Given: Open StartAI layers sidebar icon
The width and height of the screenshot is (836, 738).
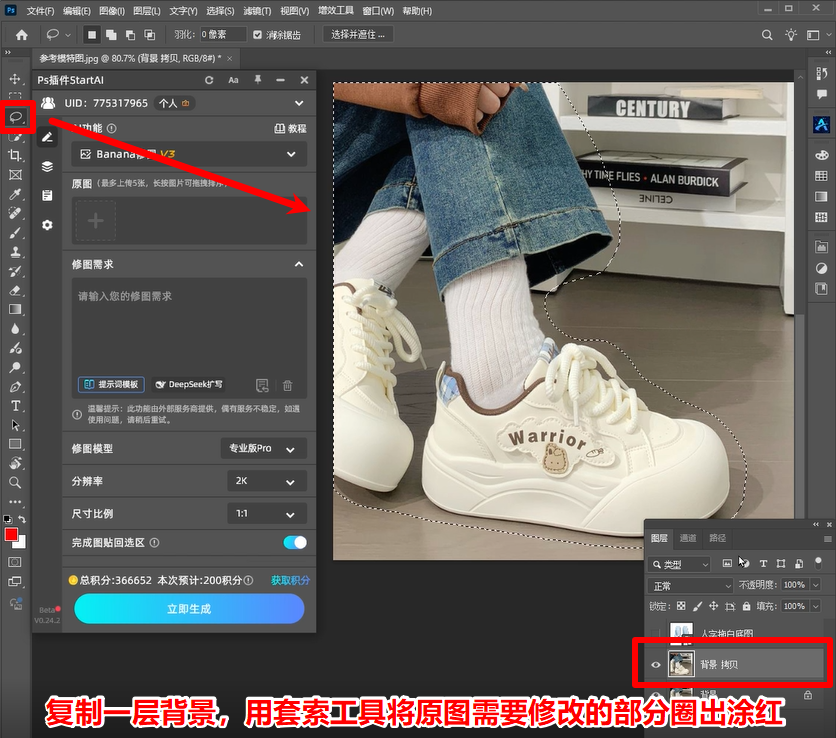Looking at the screenshot, I should [x=47, y=166].
